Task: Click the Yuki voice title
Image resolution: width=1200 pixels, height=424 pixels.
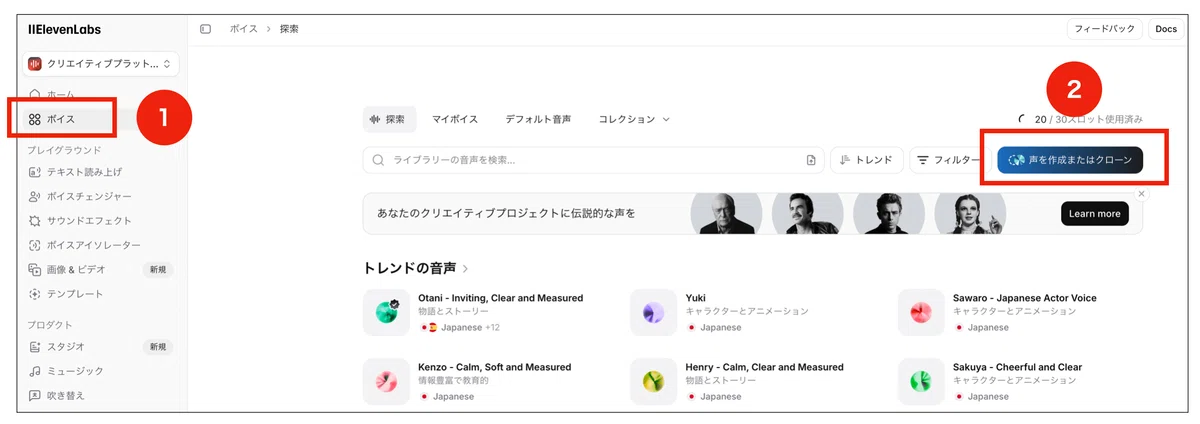Action: click(696, 298)
